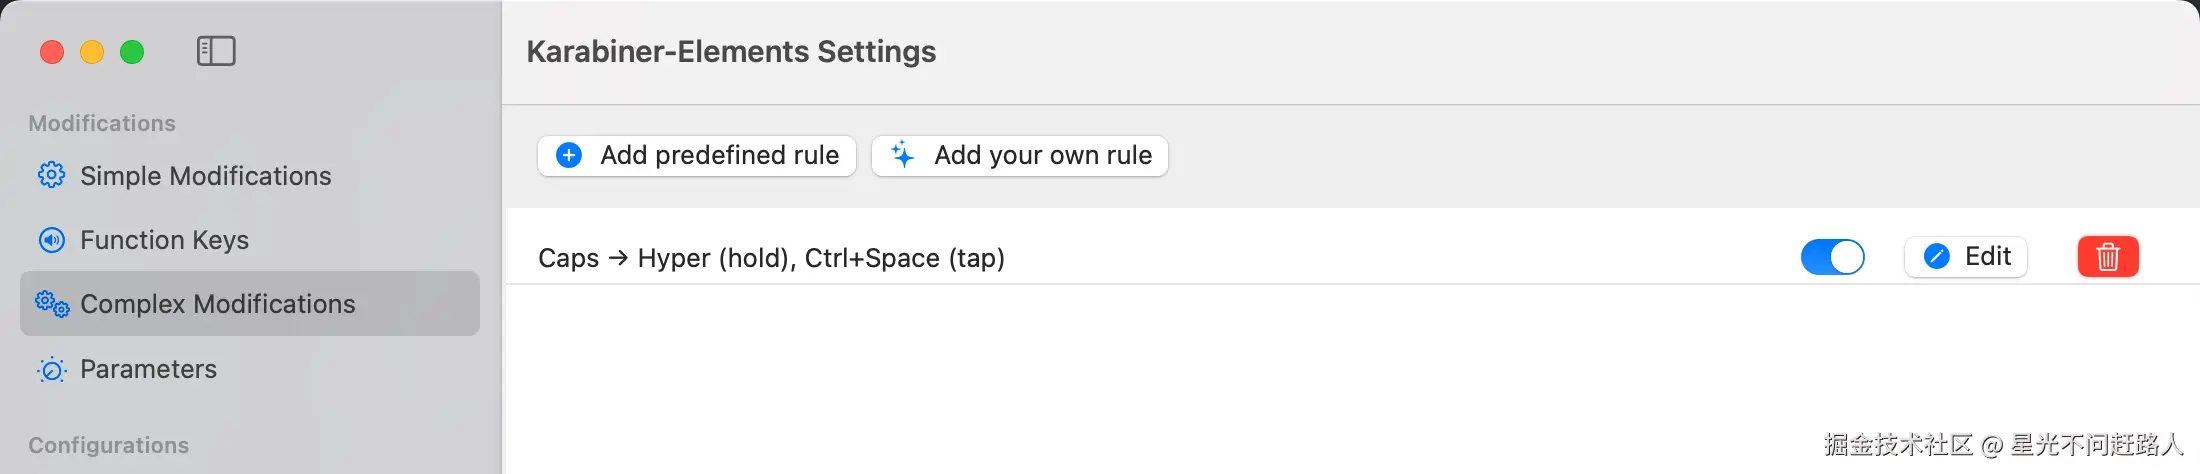
Task: Click the blue pencil icon beside Edit
Action: (1937, 257)
